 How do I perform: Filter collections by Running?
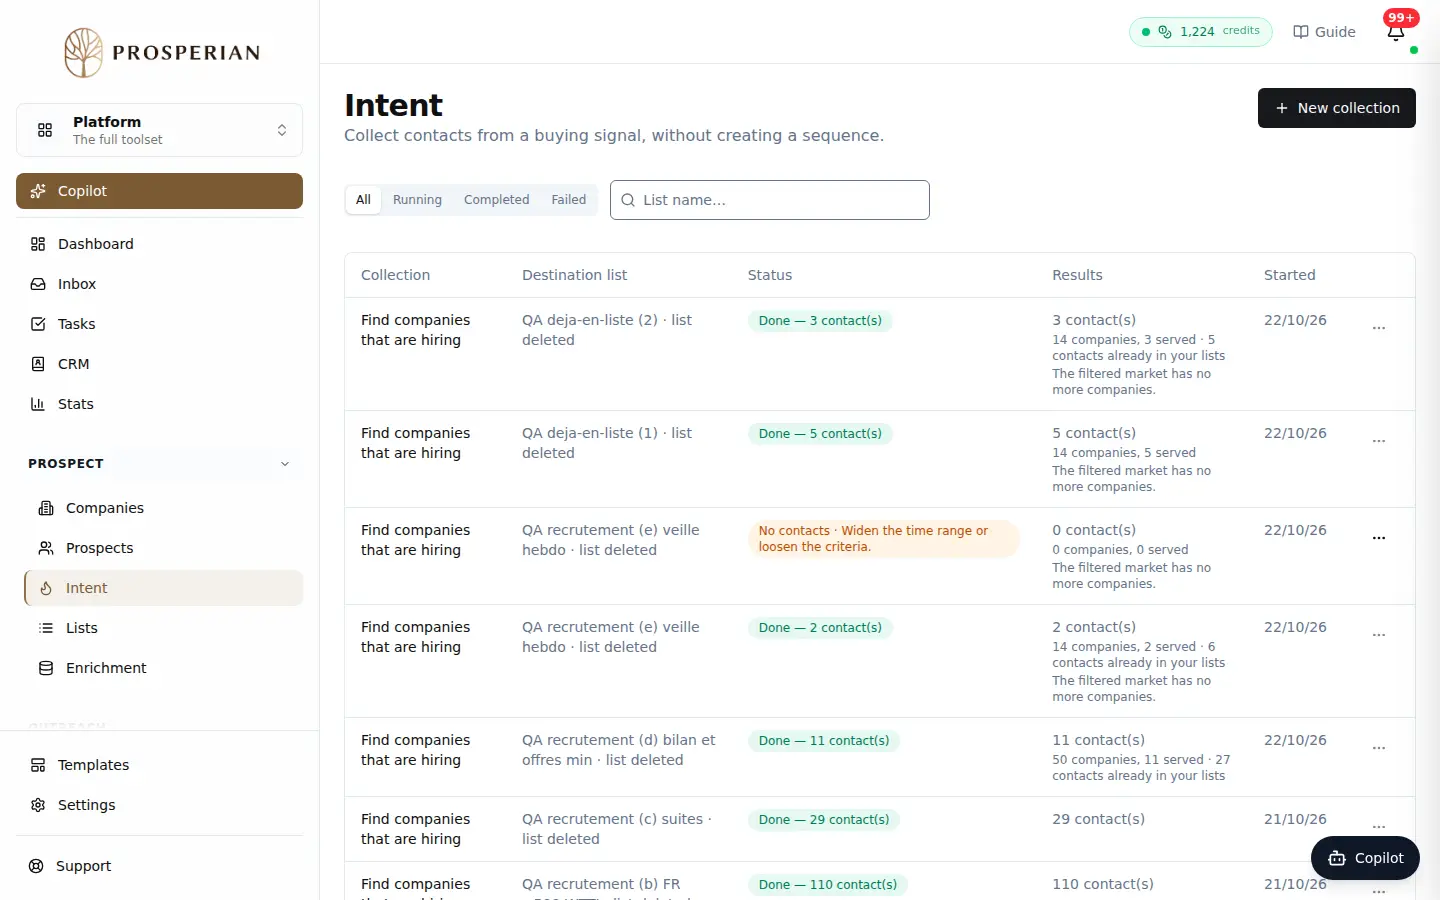(x=417, y=200)
